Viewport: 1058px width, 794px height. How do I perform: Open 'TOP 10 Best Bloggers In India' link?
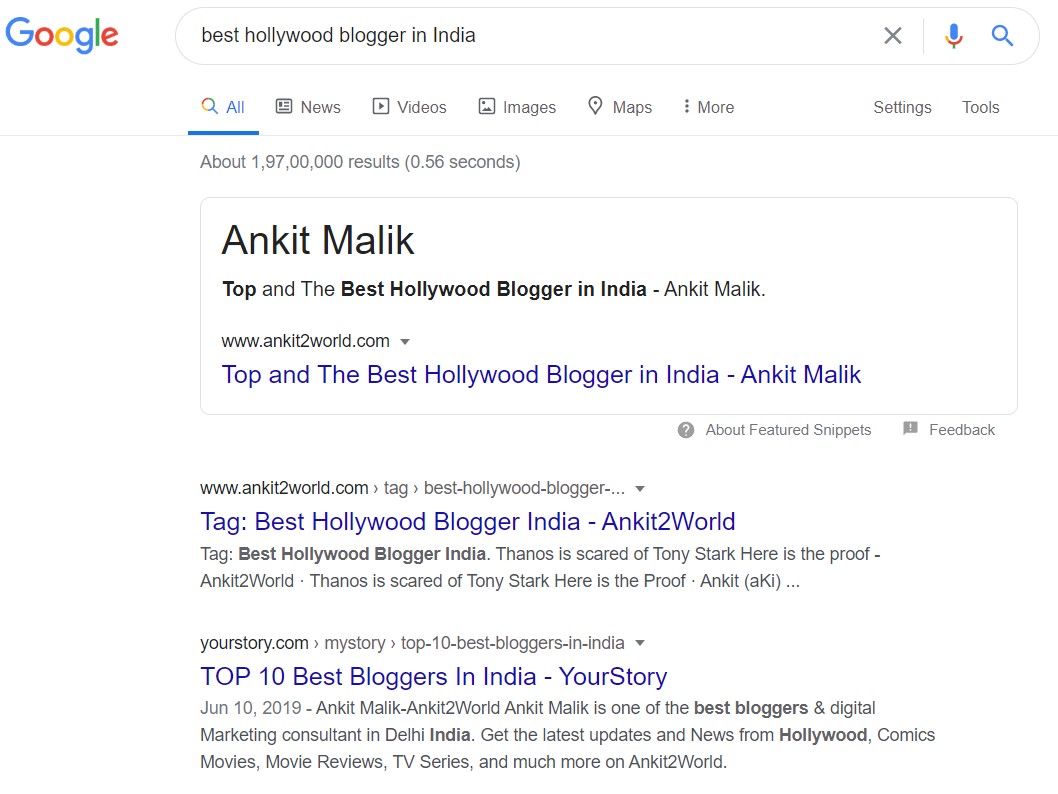click(434, 677)
